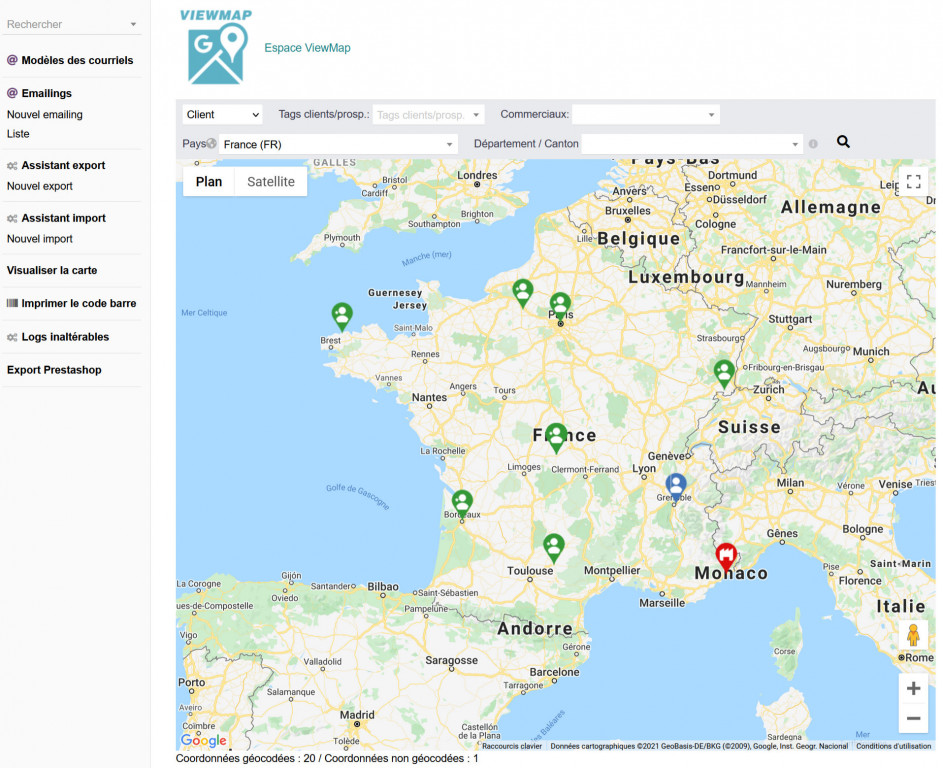
Task: Open the Espace ViewMap link
Action: tap(307, 48)
